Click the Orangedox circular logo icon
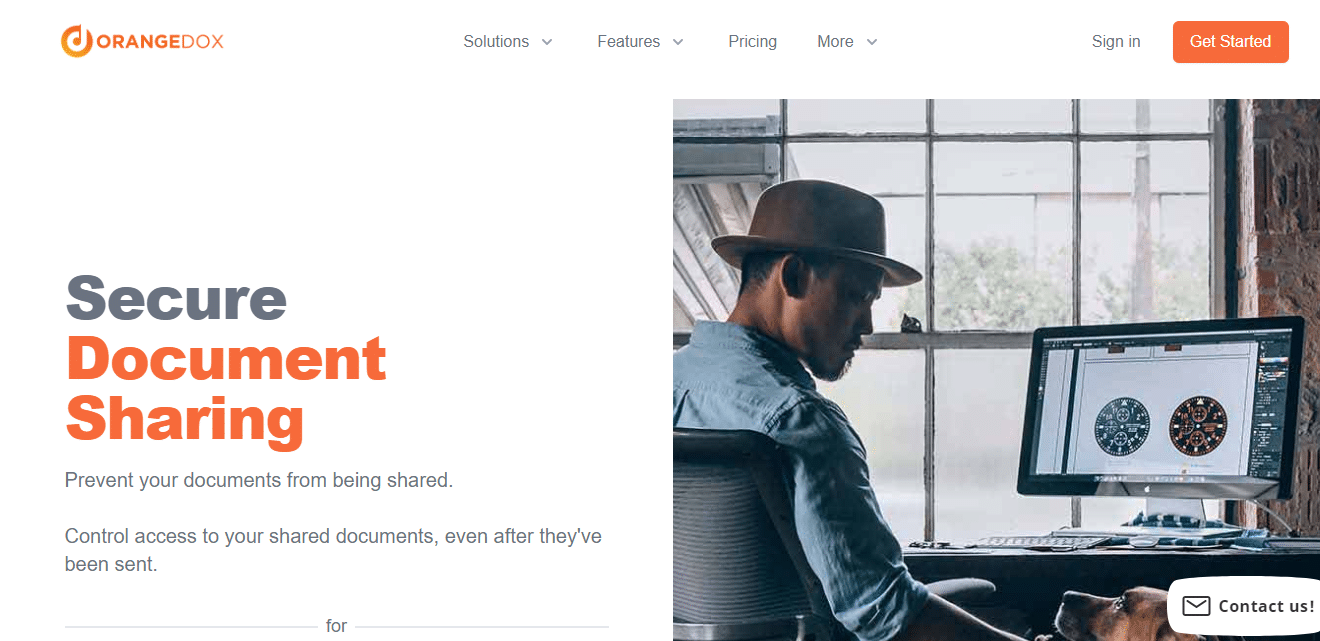Screen dimensions: 1320x641 pos(77,41)
